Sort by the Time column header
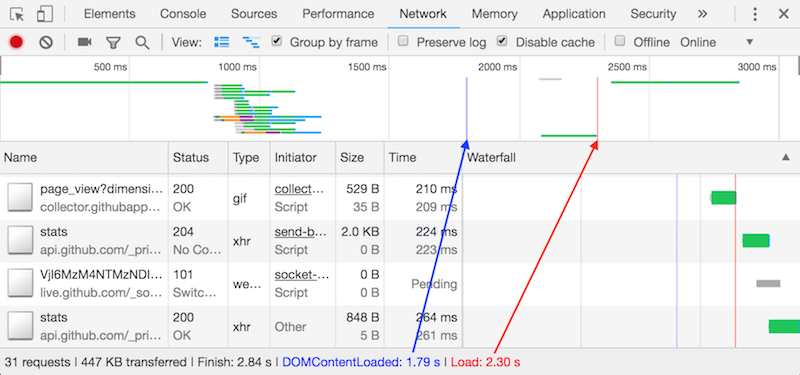Image resolution: width=800 pixels, height=375 pixels. pos(423,158)
